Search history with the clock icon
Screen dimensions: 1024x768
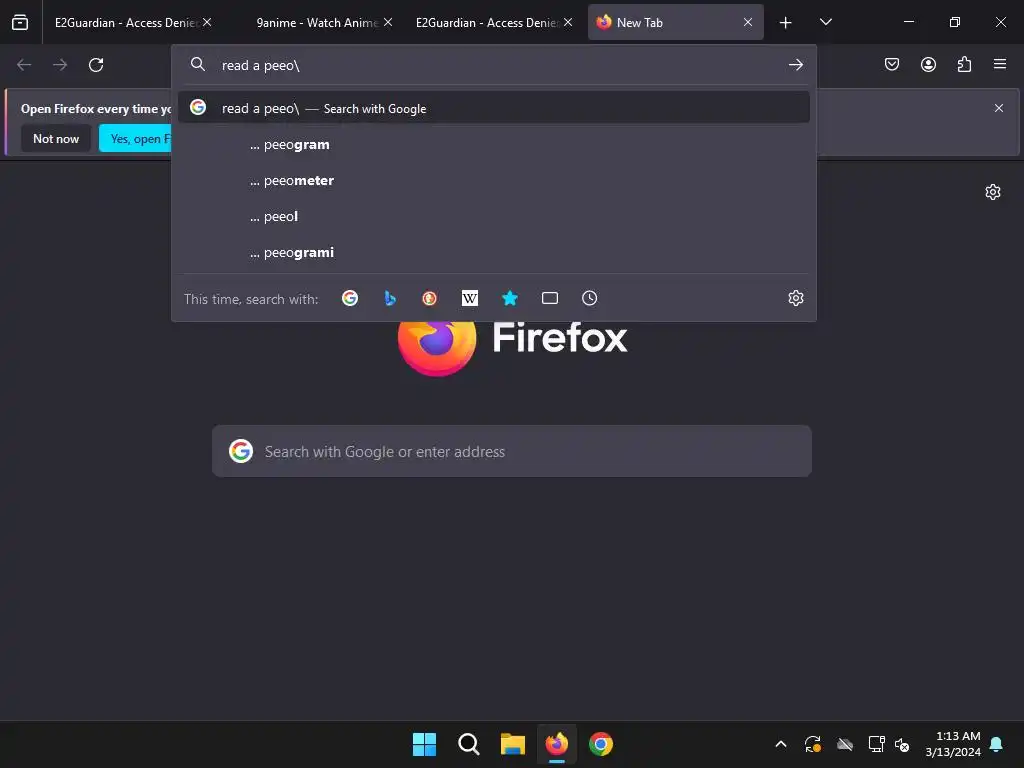pos(590,298)
